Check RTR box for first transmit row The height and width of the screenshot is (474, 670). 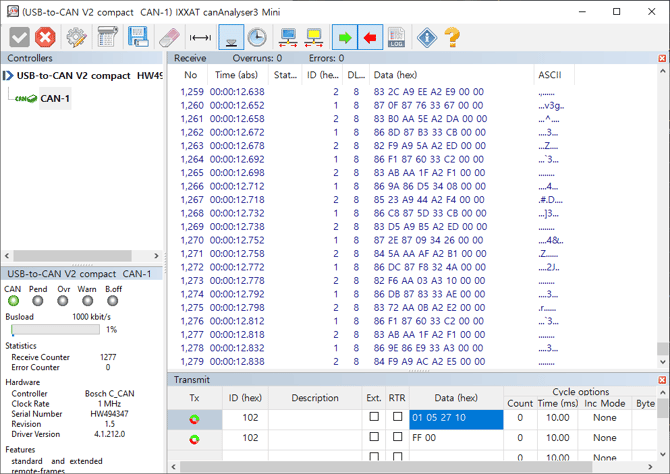click(397, 417)
